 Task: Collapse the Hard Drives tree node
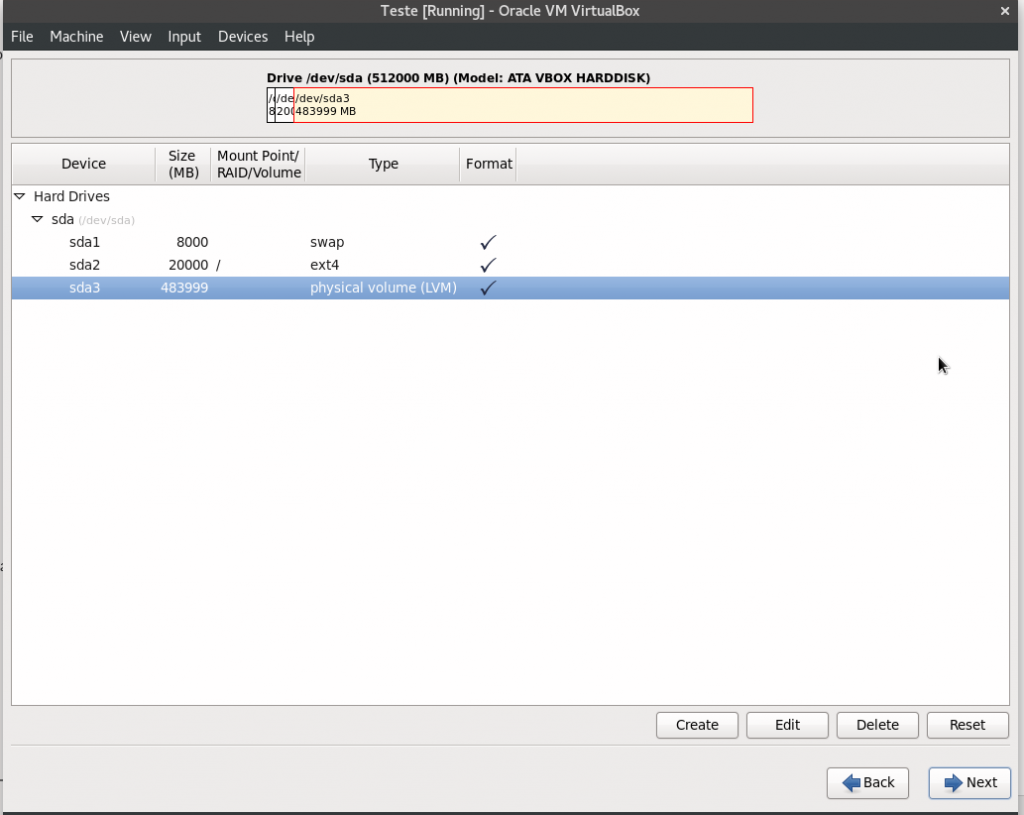(20, 197)
